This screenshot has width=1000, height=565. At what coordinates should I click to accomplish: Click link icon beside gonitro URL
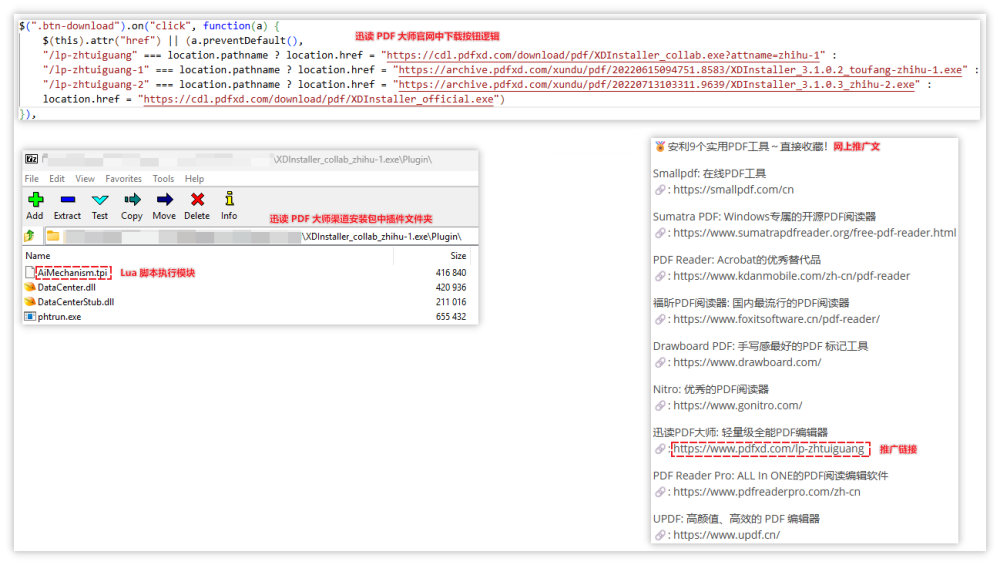coord(660,406)
